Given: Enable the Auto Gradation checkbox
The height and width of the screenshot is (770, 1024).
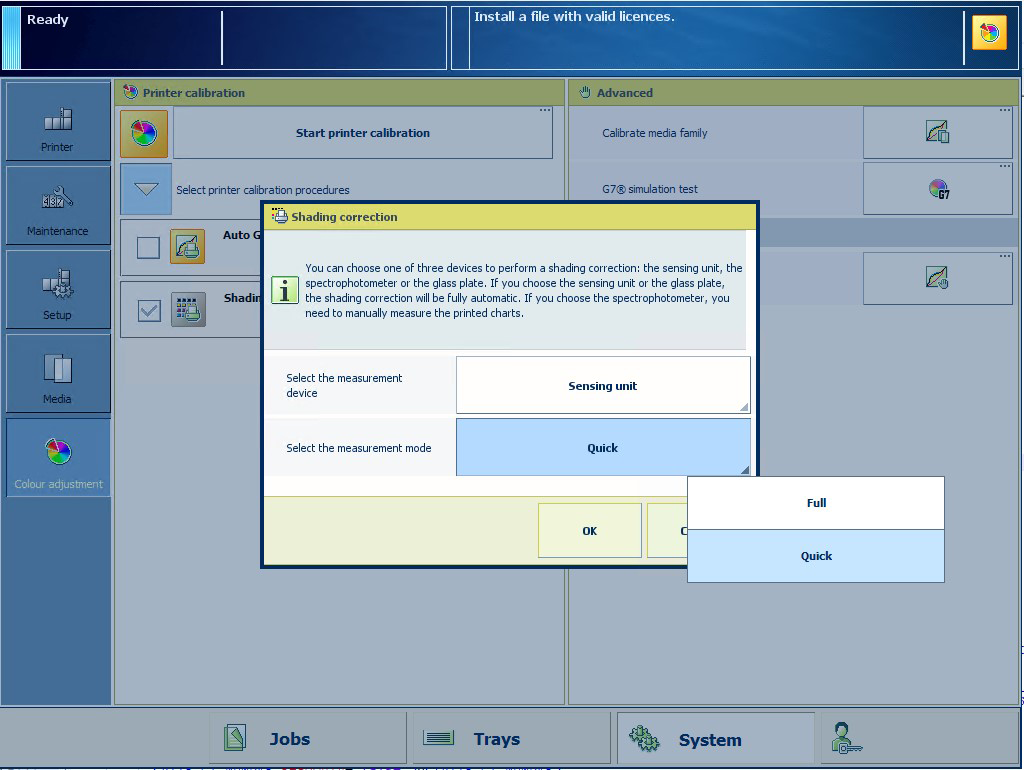Looking at the screenshot, I should coord(148,247).
